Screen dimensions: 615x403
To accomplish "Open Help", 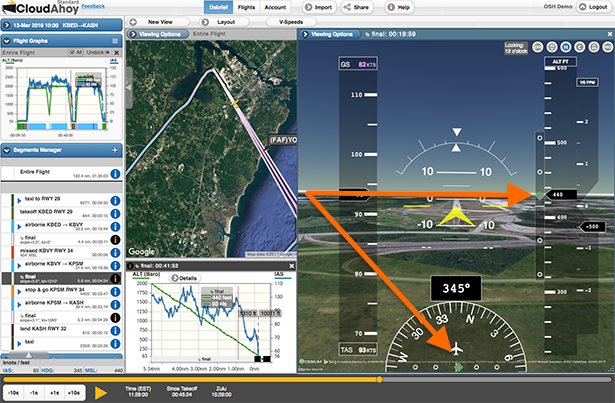I will coord(399,7).
